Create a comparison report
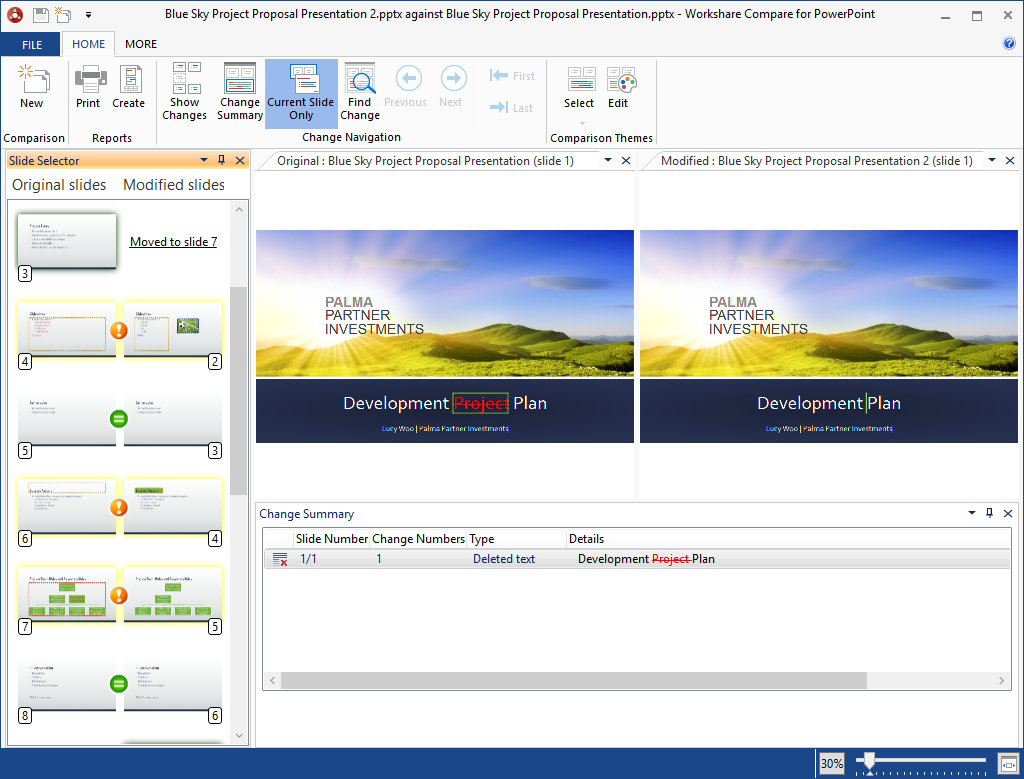Screen dimensions: 1024x779 tap(129, 87)
